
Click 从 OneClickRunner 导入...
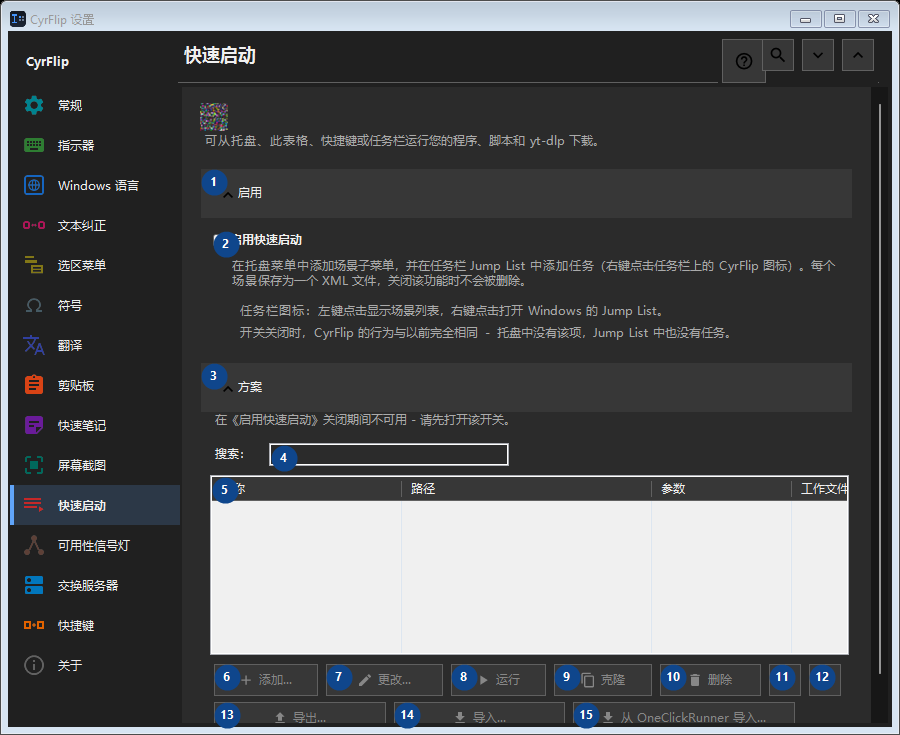[x=684, y=714]
